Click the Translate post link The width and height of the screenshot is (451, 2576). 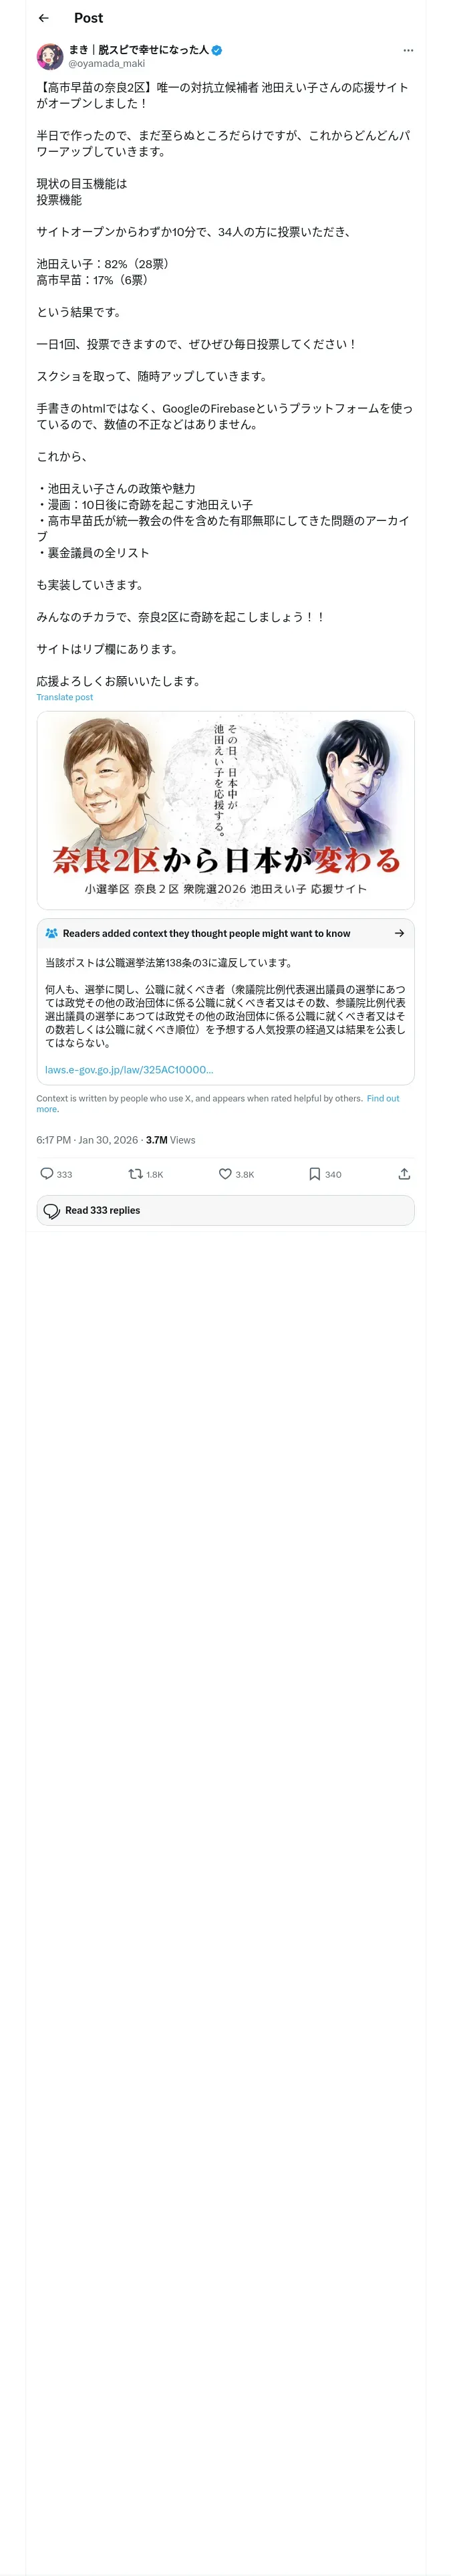click(65, 697)
